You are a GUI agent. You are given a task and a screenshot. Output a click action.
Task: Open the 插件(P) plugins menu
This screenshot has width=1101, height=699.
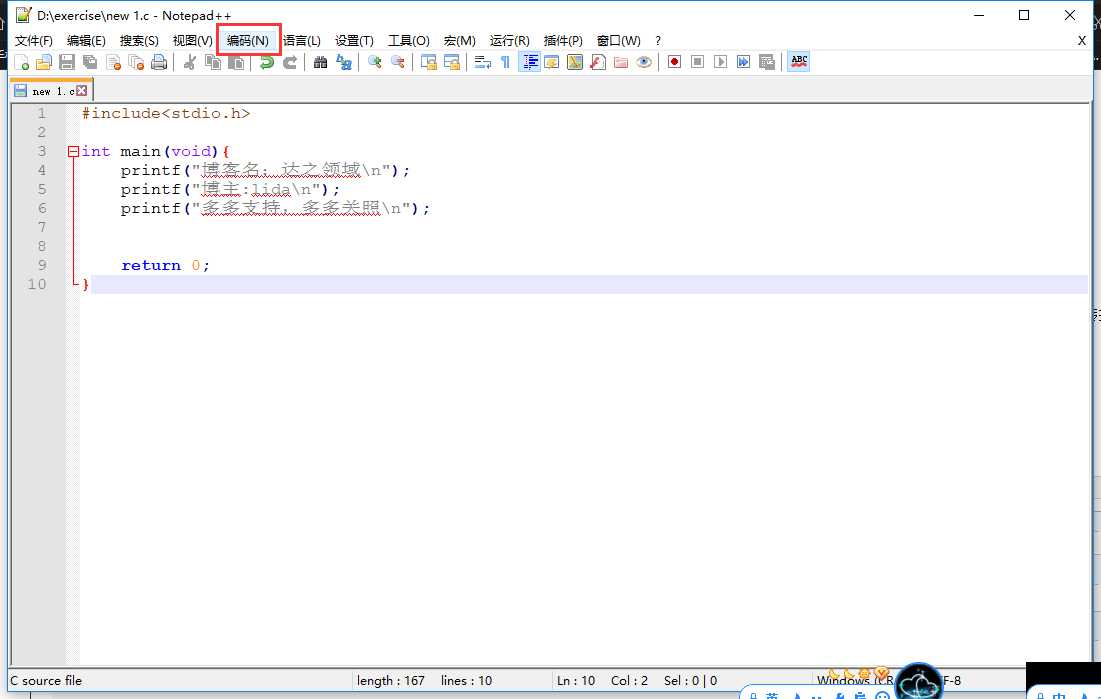pos(563,41)
